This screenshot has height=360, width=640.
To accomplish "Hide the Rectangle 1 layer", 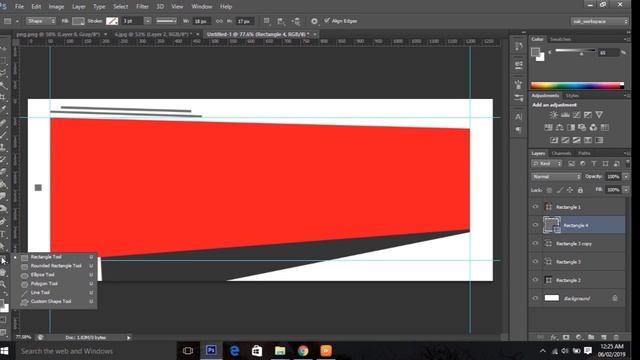I will [535, 207].
